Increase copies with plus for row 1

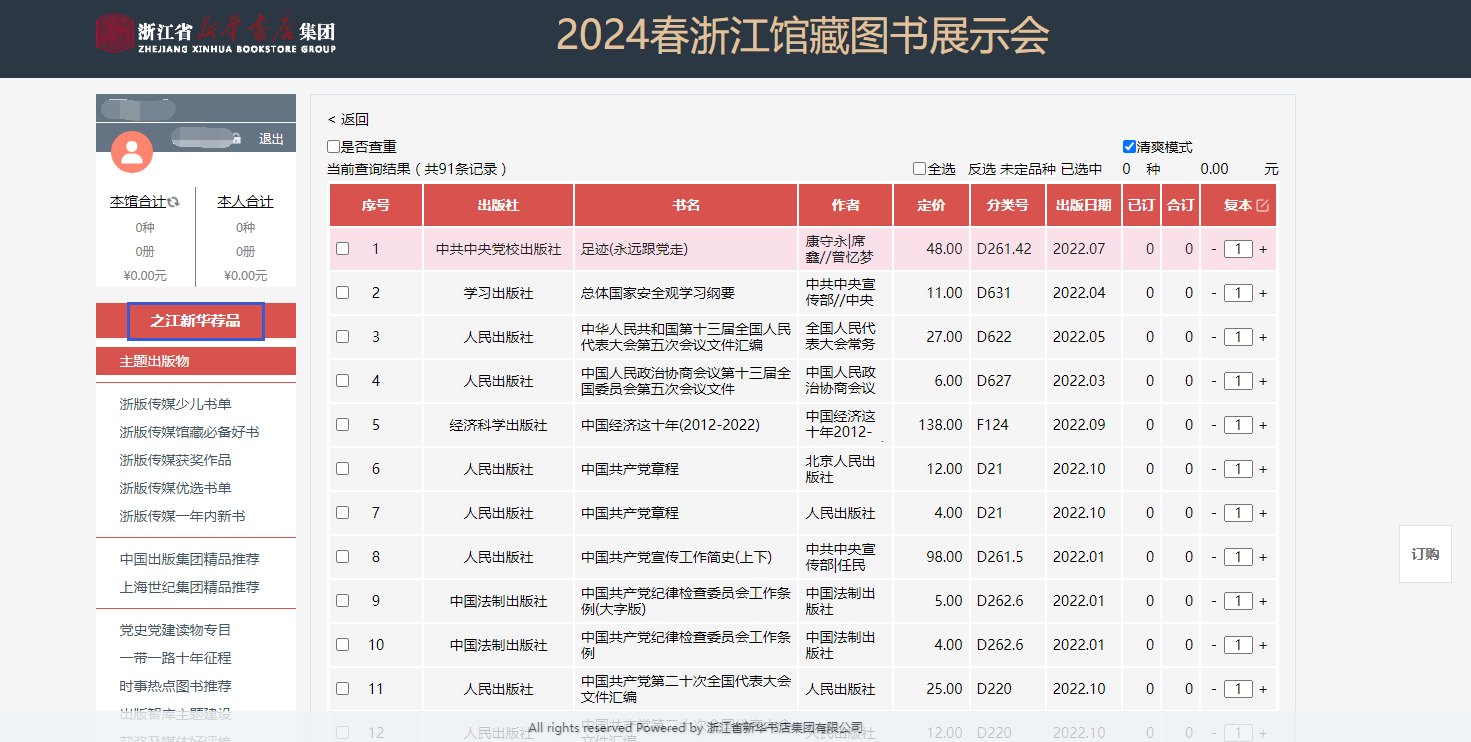coord(1263,249)
